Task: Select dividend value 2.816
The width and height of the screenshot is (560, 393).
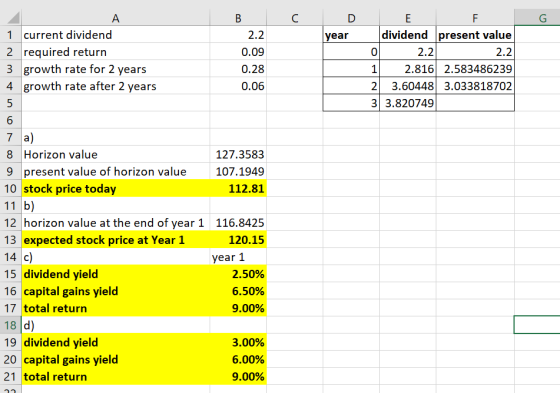Action: 408,69
